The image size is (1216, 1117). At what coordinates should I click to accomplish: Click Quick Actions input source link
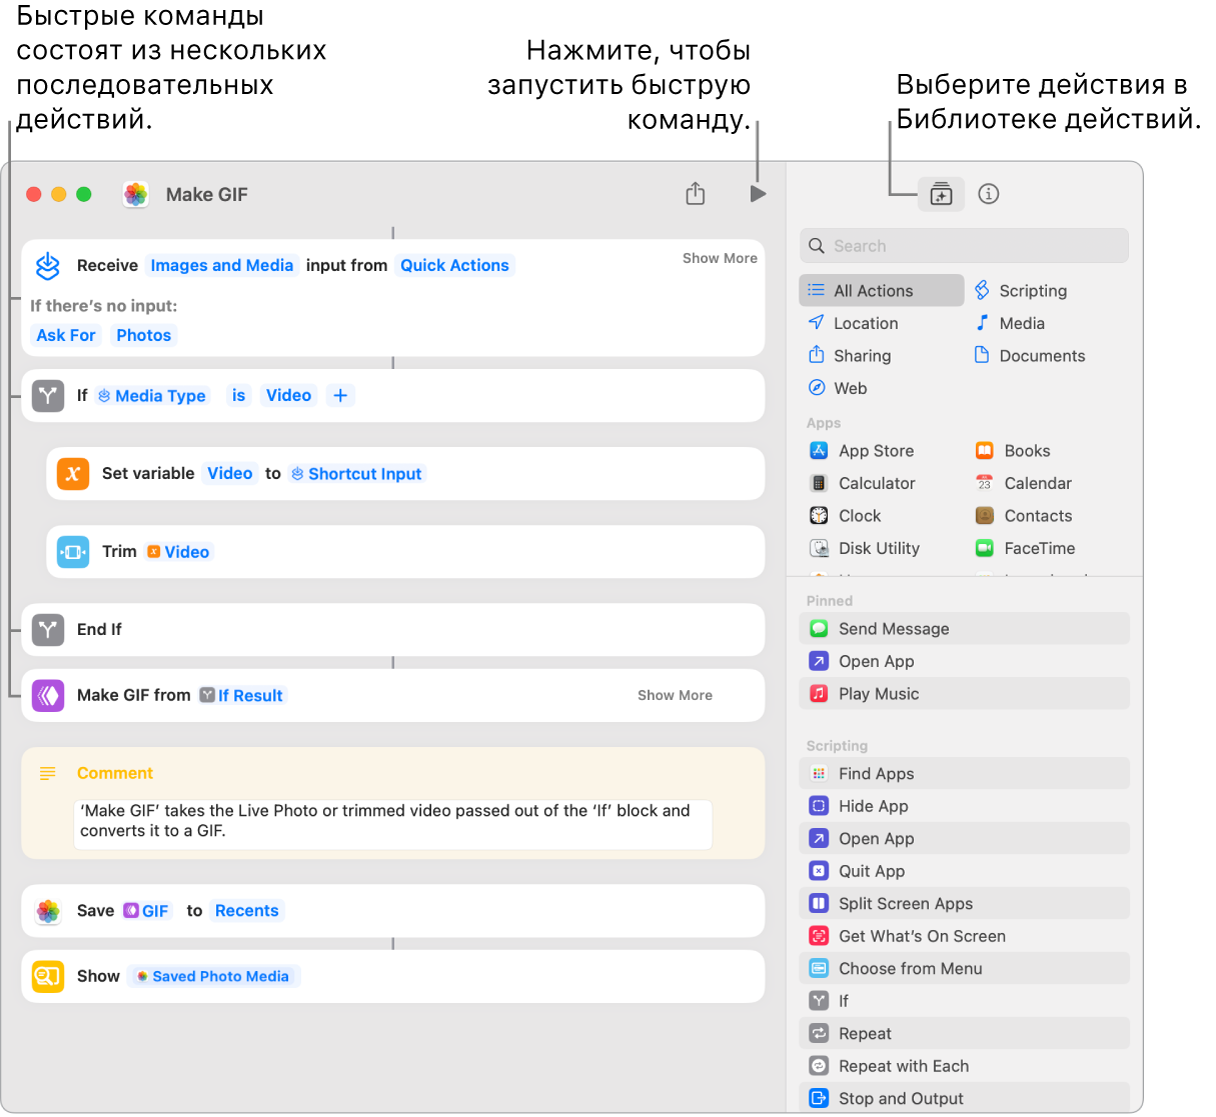454,265
